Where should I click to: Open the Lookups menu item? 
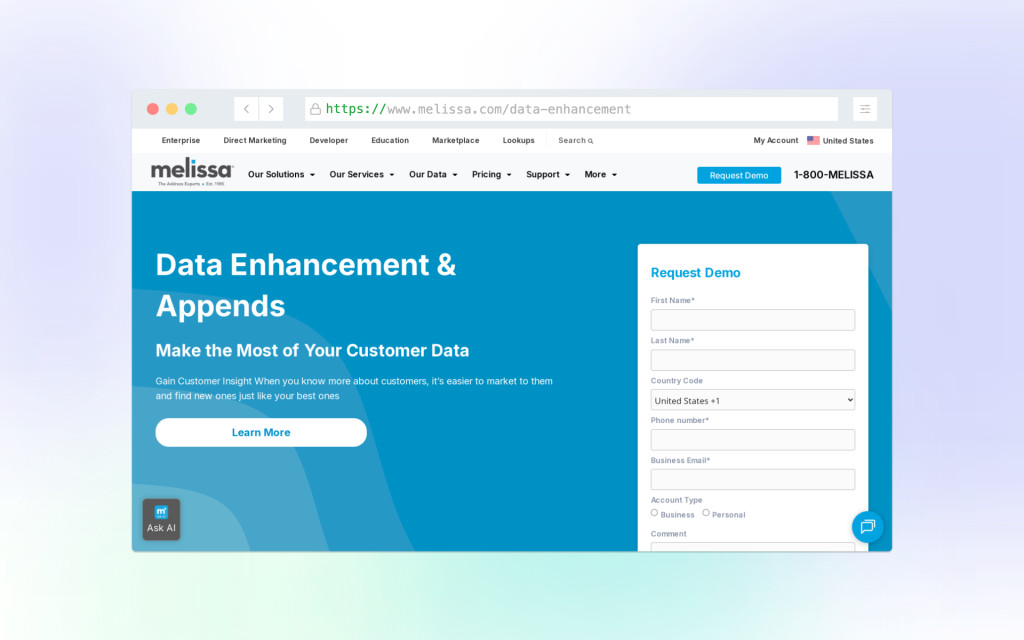(x=519, y=140)
